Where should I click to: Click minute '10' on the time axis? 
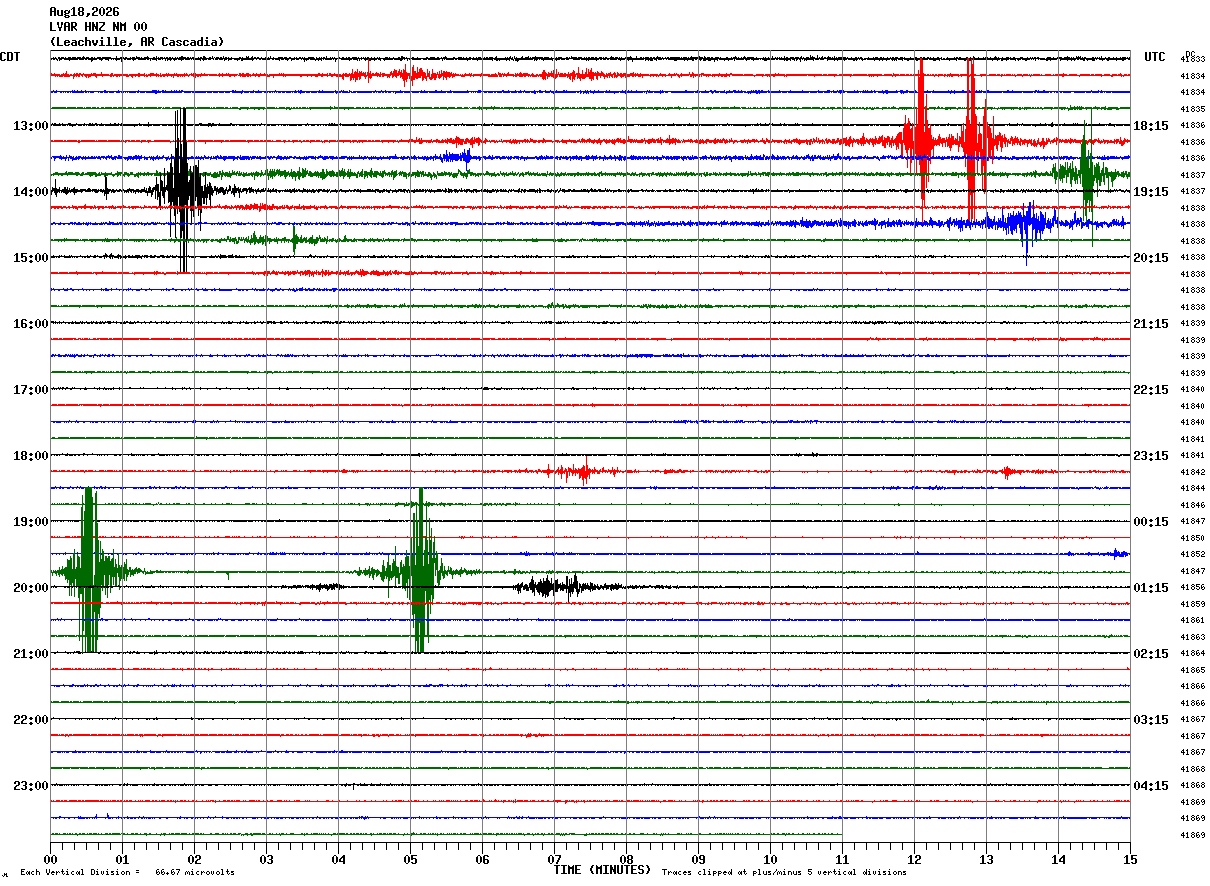point(770,859)
